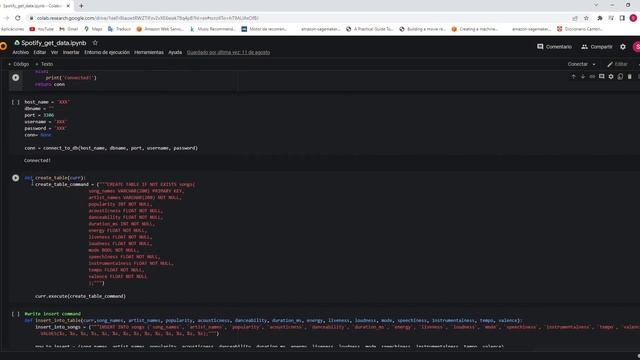
Task: Open a new browser tab
Action: click(x=81, y=6)
